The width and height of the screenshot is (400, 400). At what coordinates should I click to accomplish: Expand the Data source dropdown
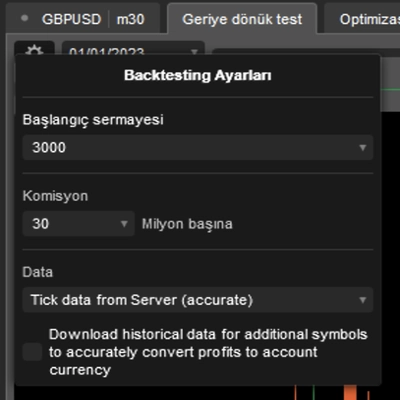[x=363, y=300]
